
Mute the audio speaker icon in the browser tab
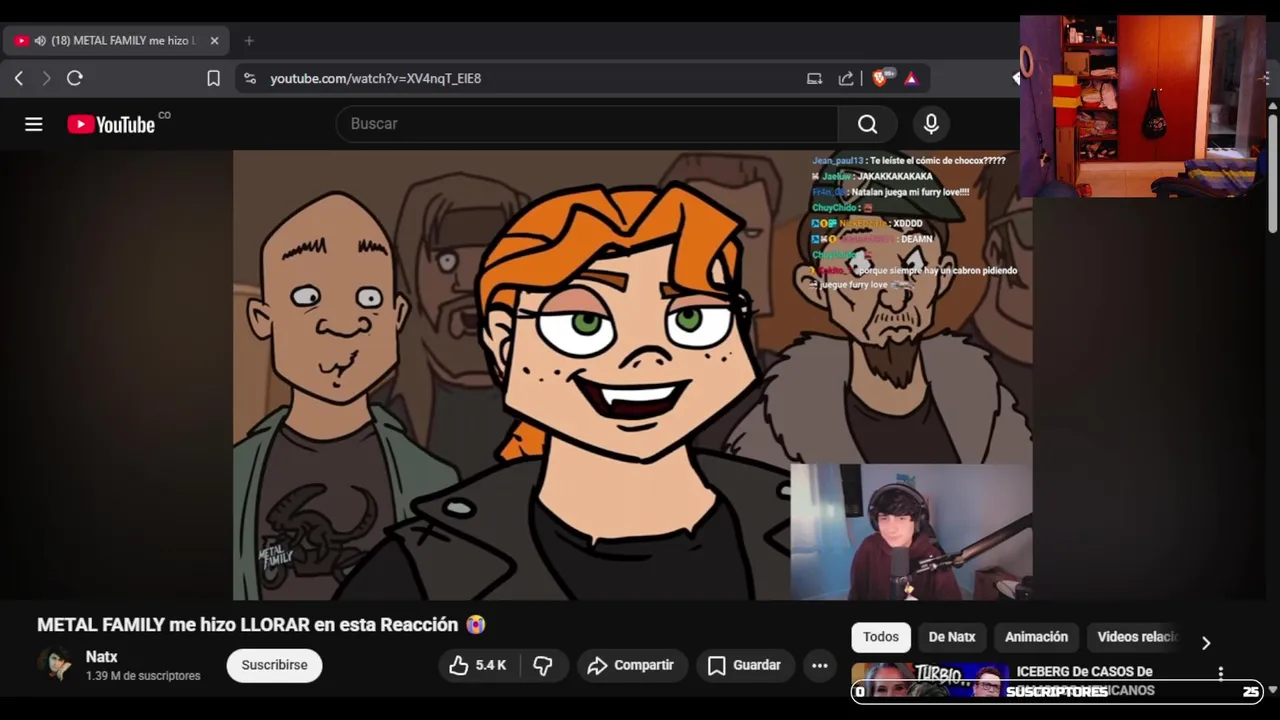tap(40, 41)
